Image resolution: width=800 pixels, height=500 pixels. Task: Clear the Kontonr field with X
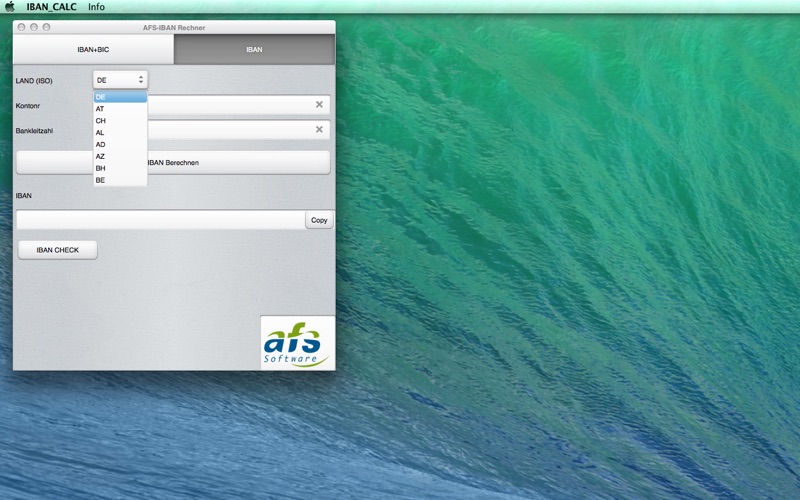click(319, 105)
